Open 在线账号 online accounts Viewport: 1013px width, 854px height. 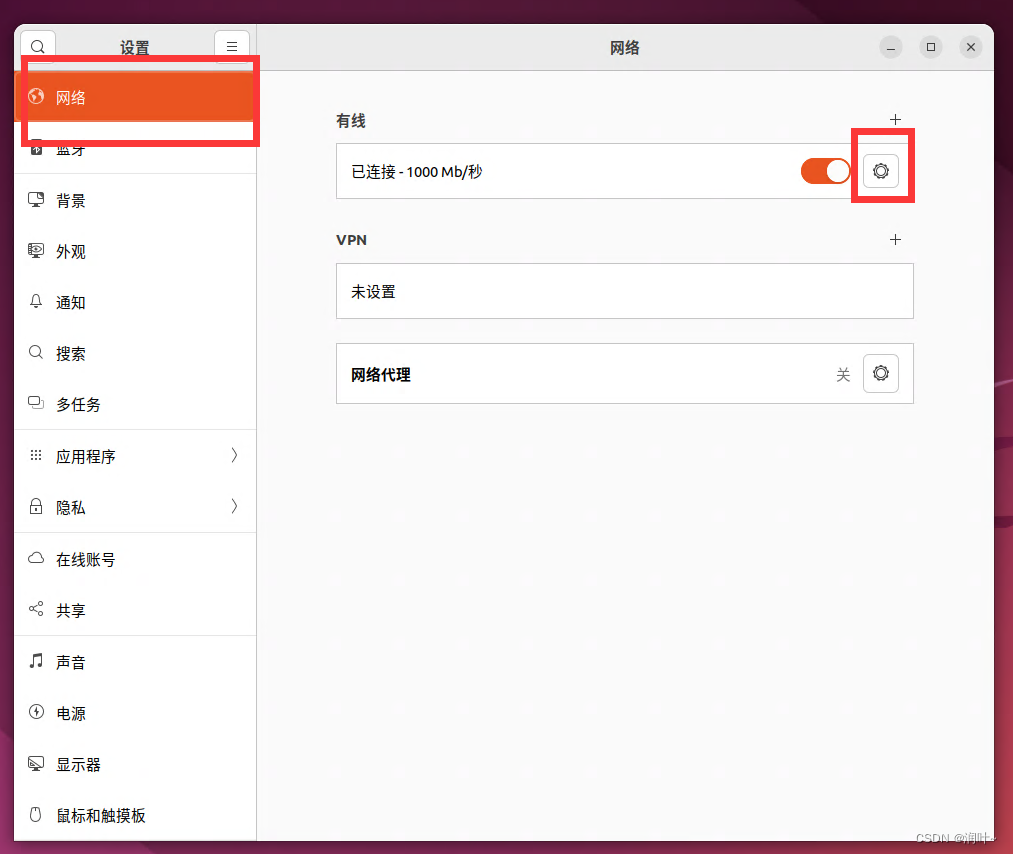135,559
